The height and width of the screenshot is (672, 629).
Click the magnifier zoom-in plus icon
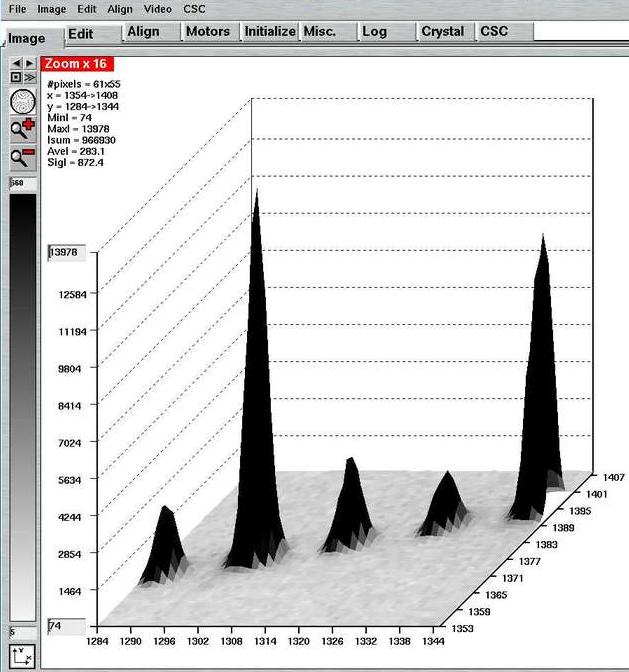click(23, 129)
